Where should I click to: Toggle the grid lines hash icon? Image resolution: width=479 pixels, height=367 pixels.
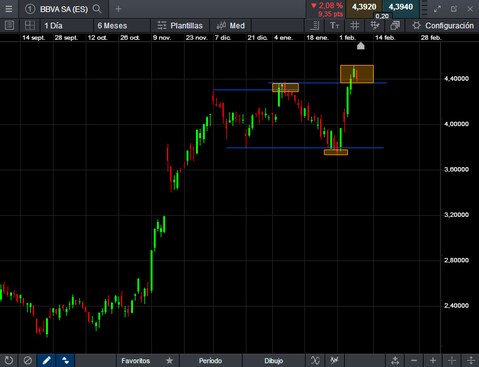pyautogui.click(x=354, y=26)
